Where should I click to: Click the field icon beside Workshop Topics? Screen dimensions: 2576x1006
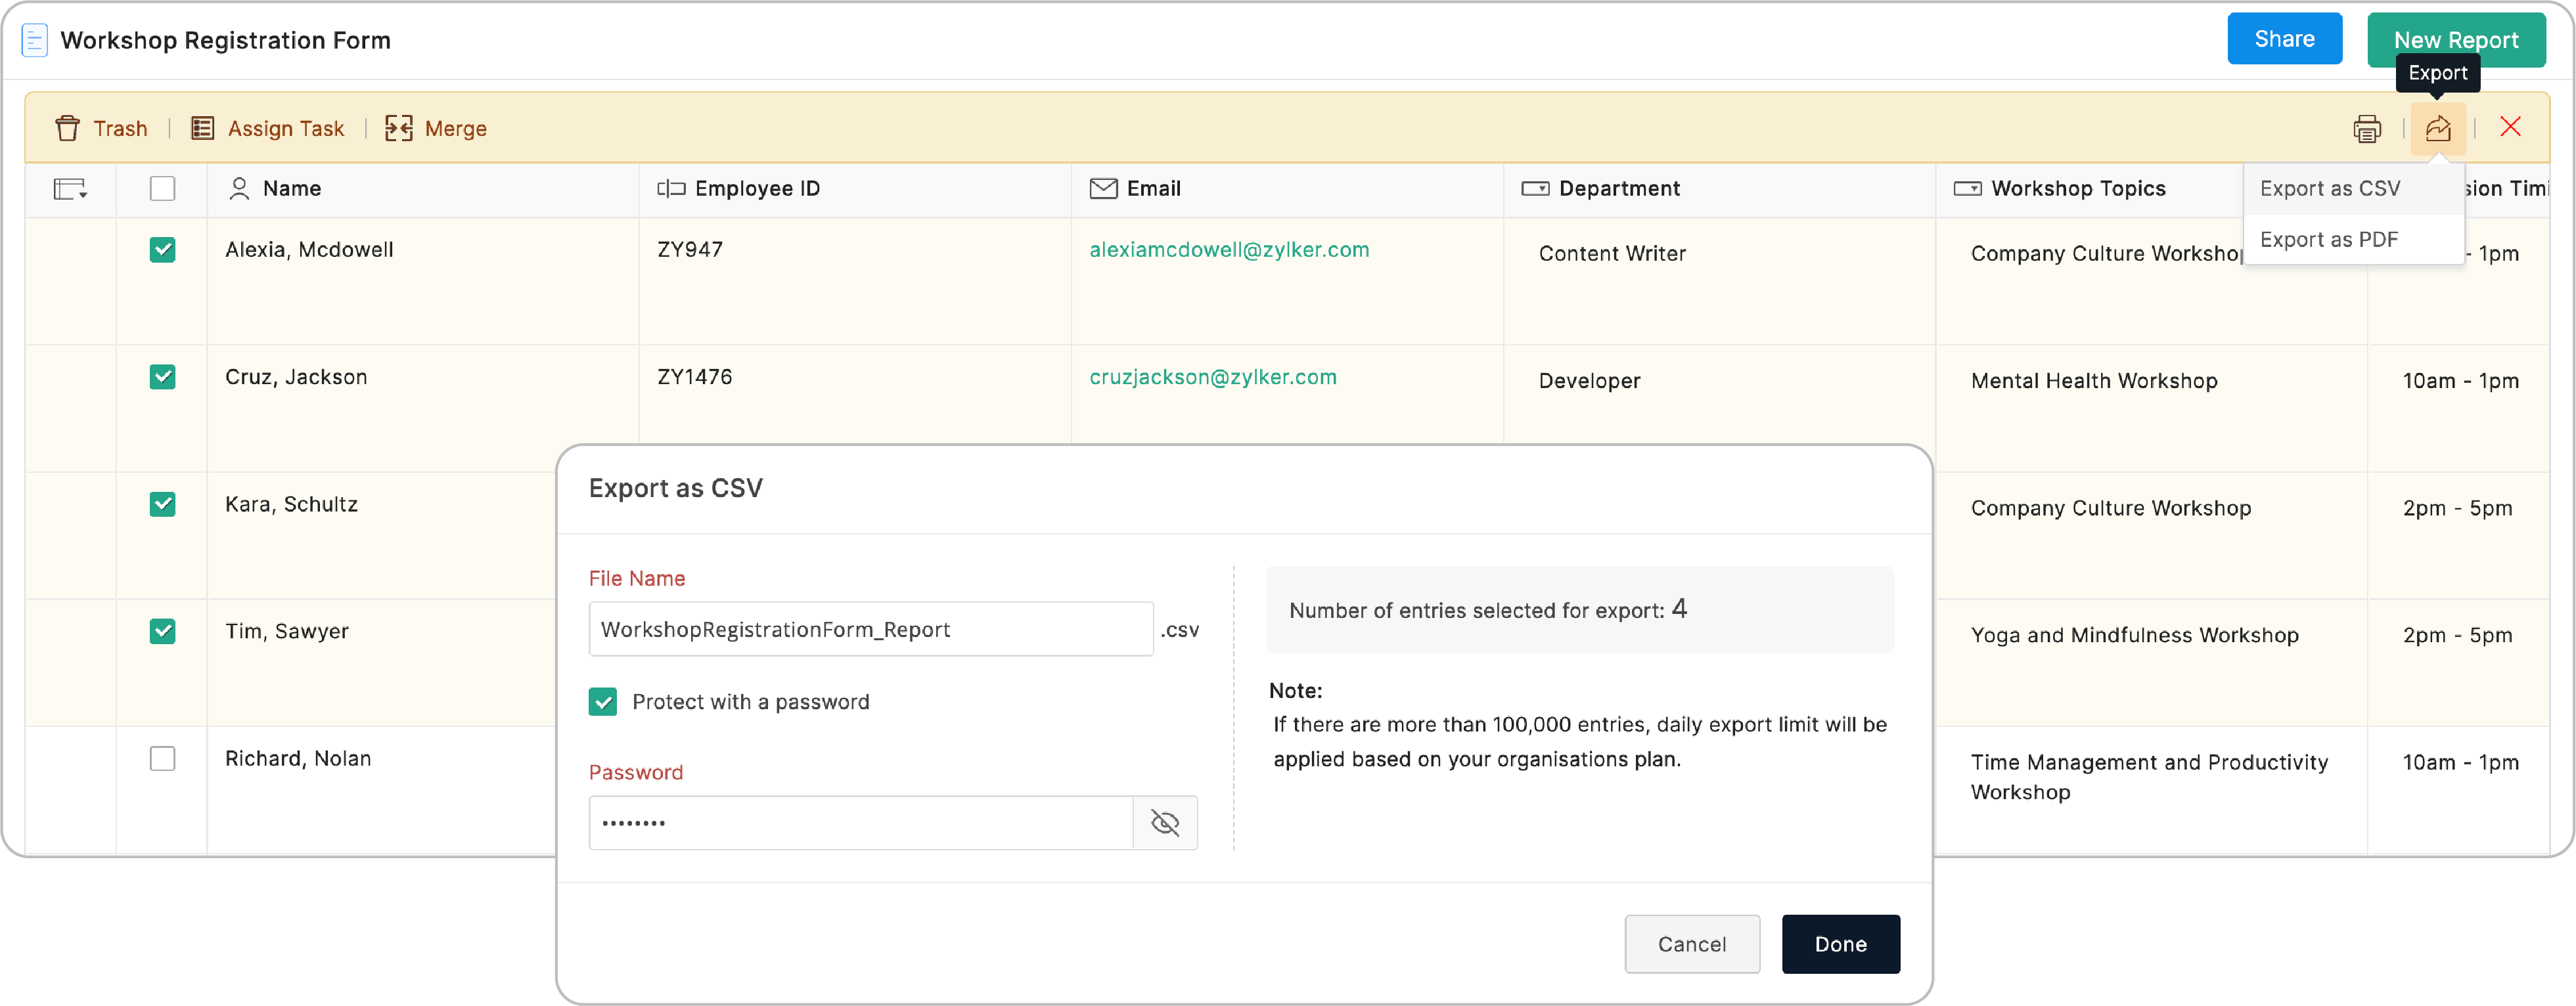(1967, 188)
